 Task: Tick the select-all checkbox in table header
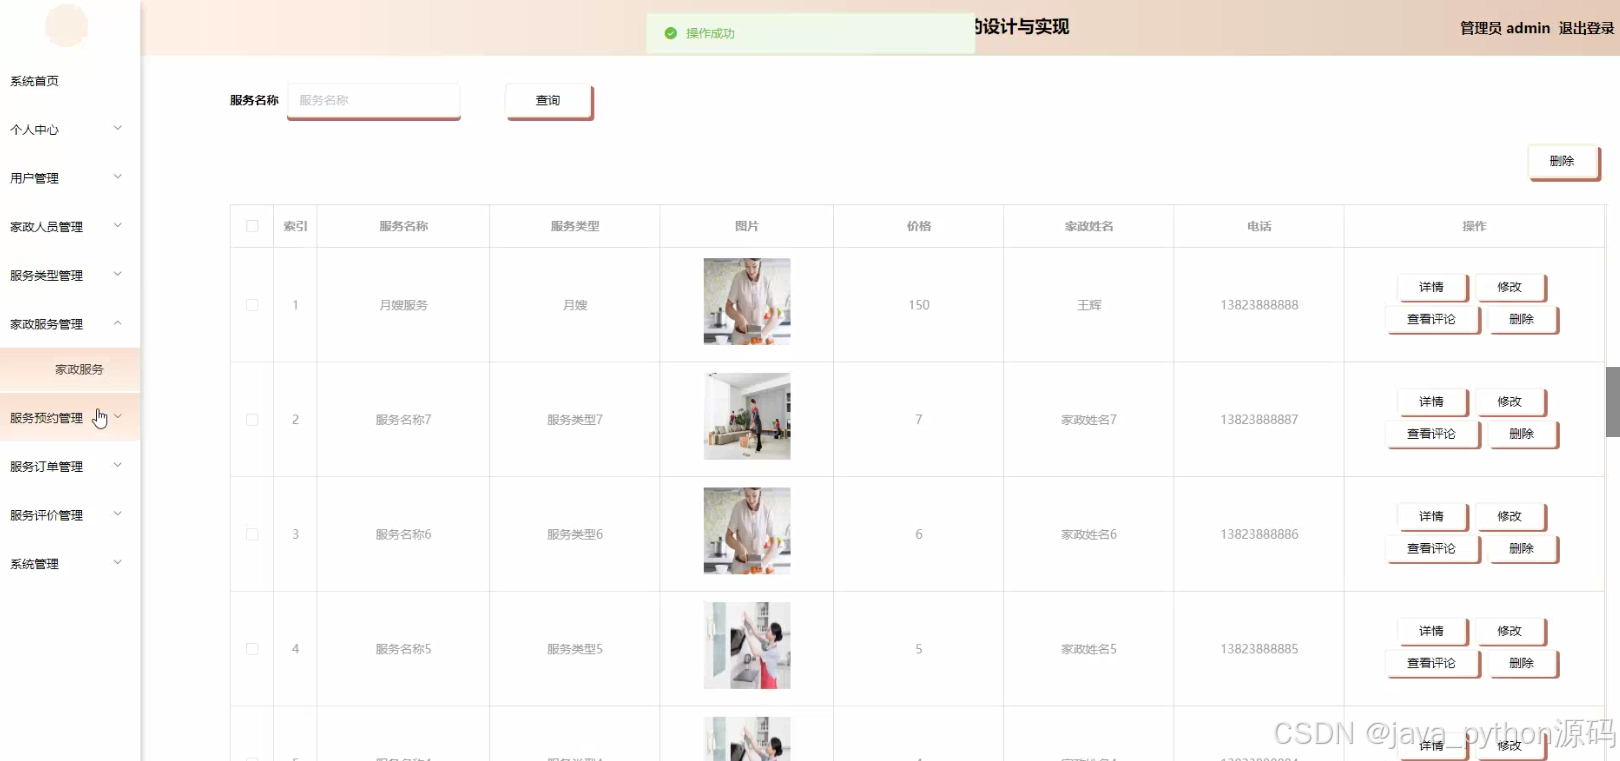[x=252, y=226]
